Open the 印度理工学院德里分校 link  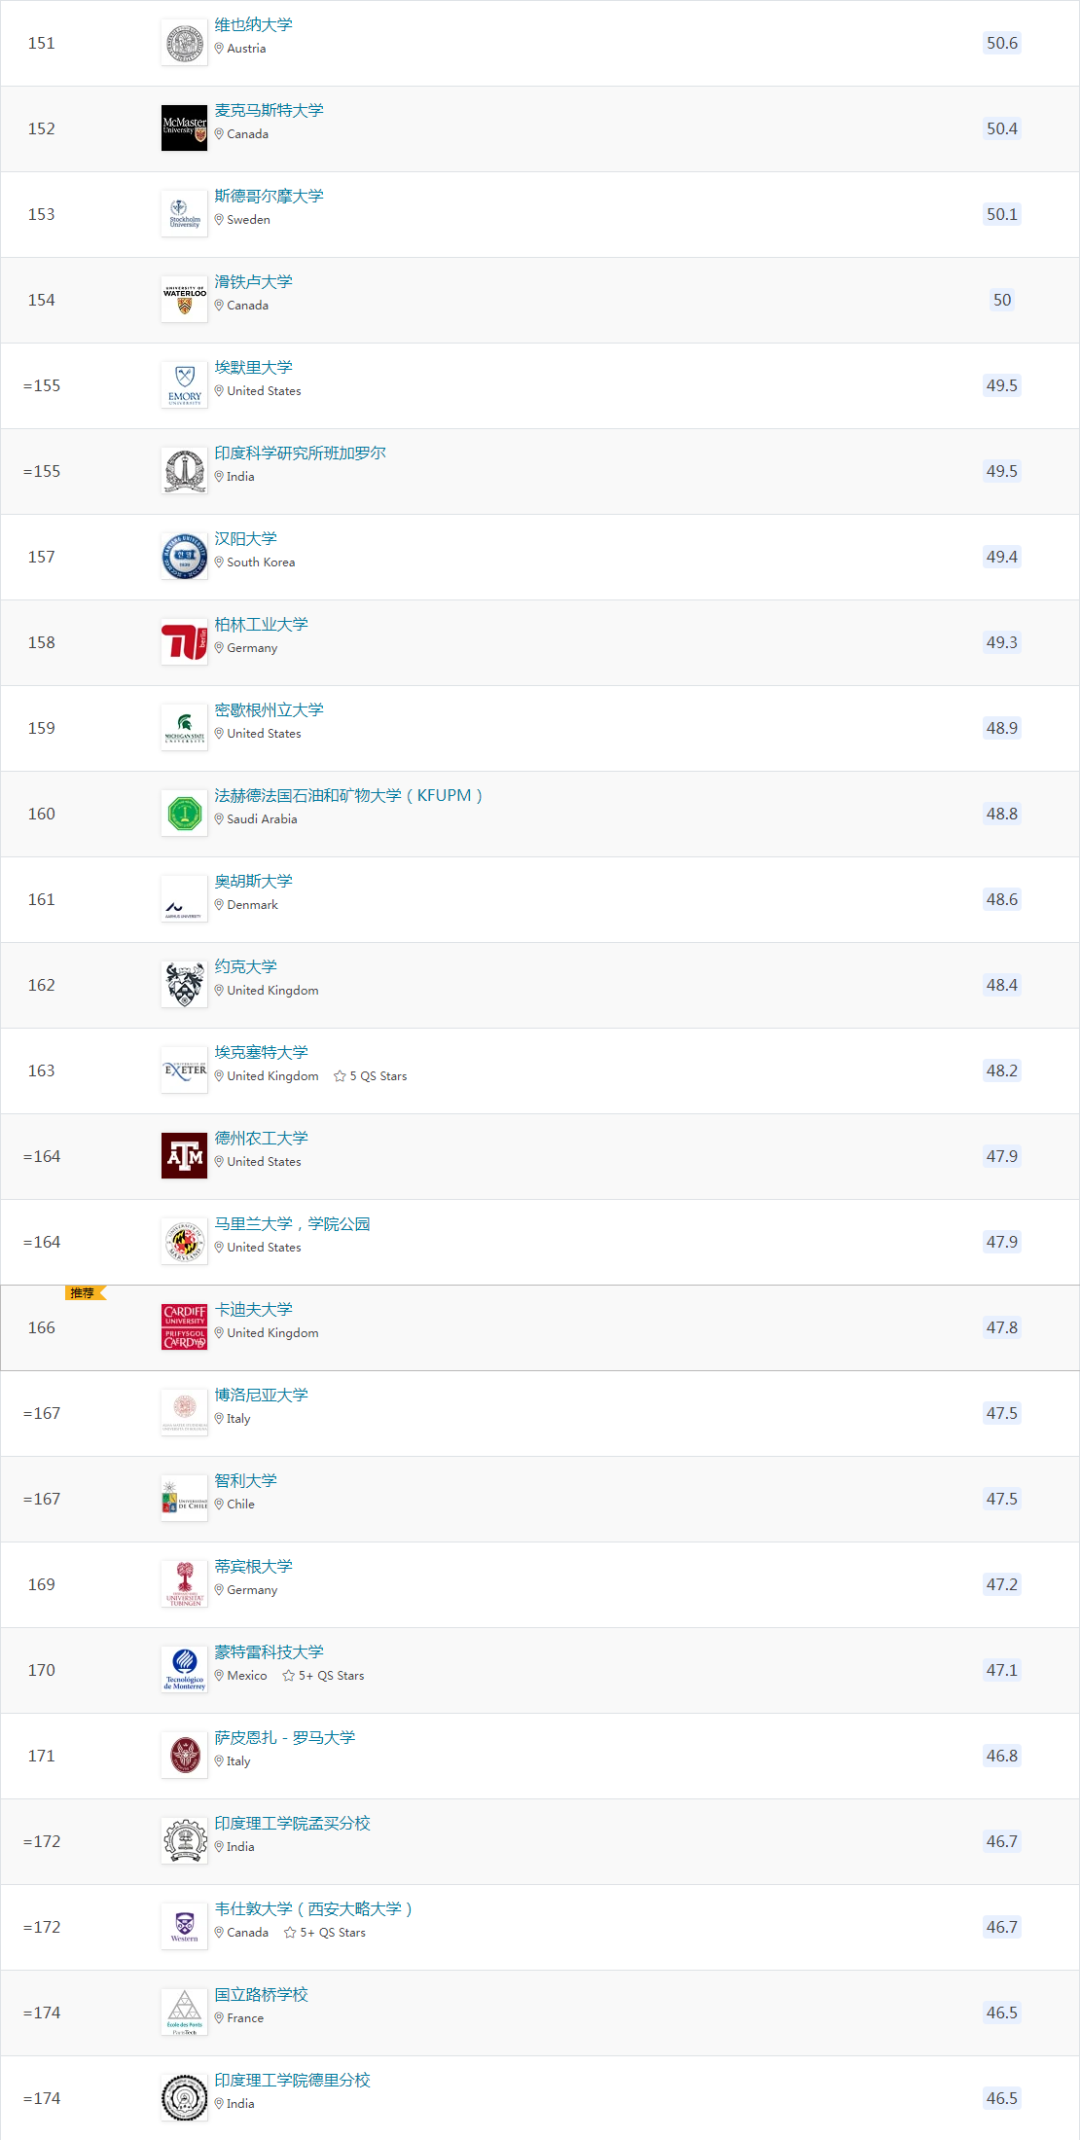292,2080
